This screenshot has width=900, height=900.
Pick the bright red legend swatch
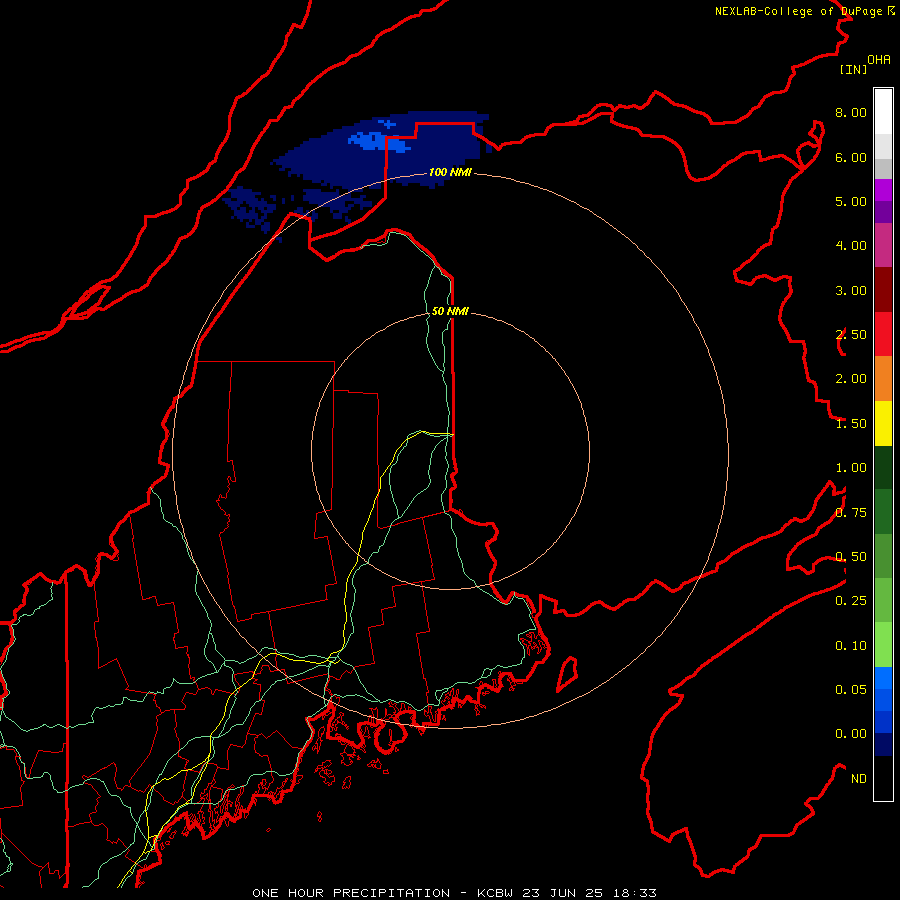883,334
